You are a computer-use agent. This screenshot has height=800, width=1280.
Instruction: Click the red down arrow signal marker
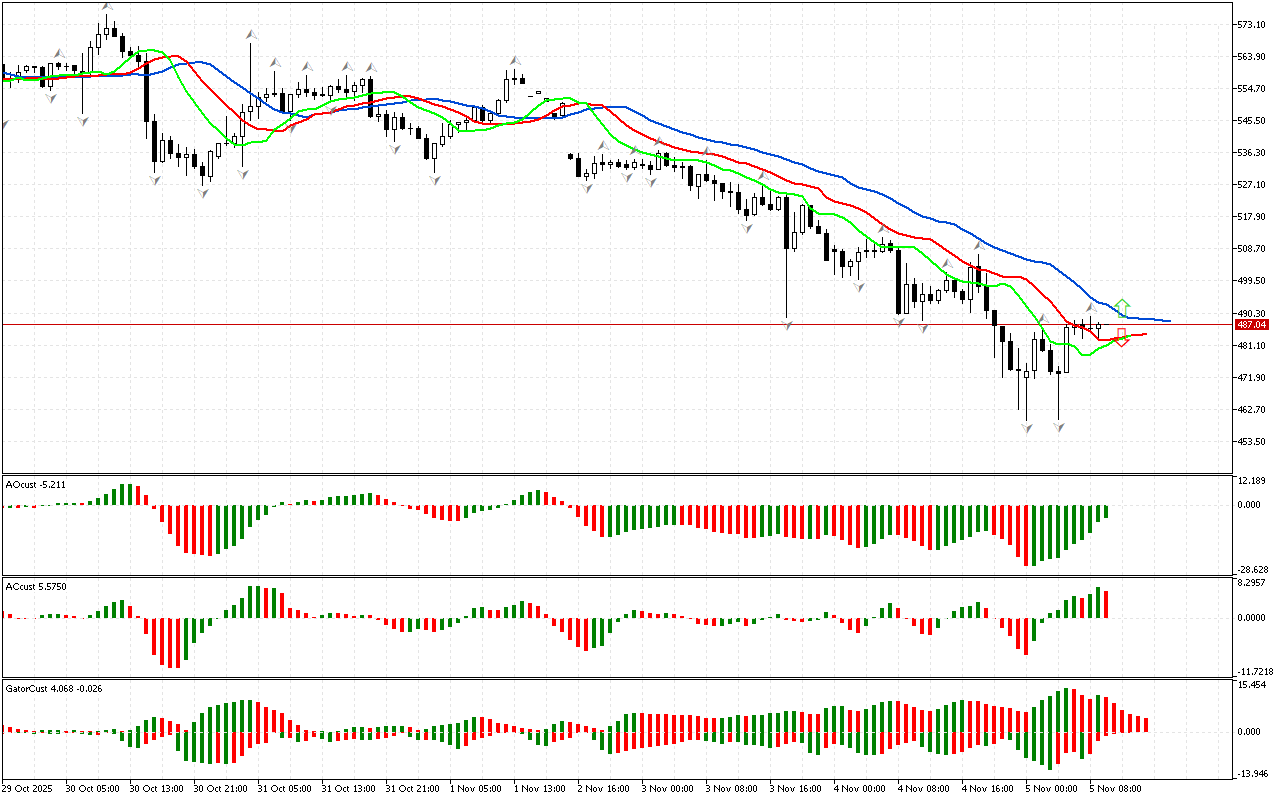pos(1122,338)
